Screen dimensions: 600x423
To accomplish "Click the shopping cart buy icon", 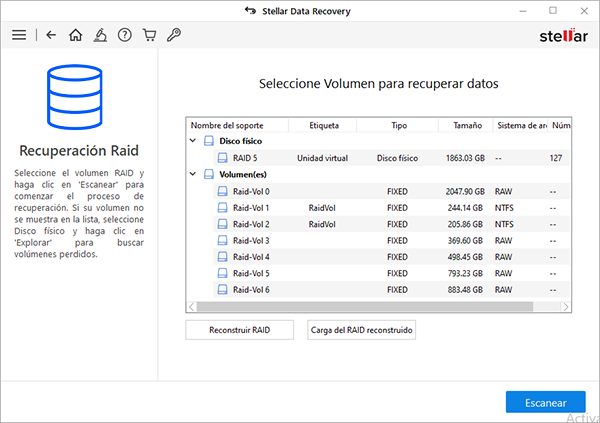I will [149, 35].
